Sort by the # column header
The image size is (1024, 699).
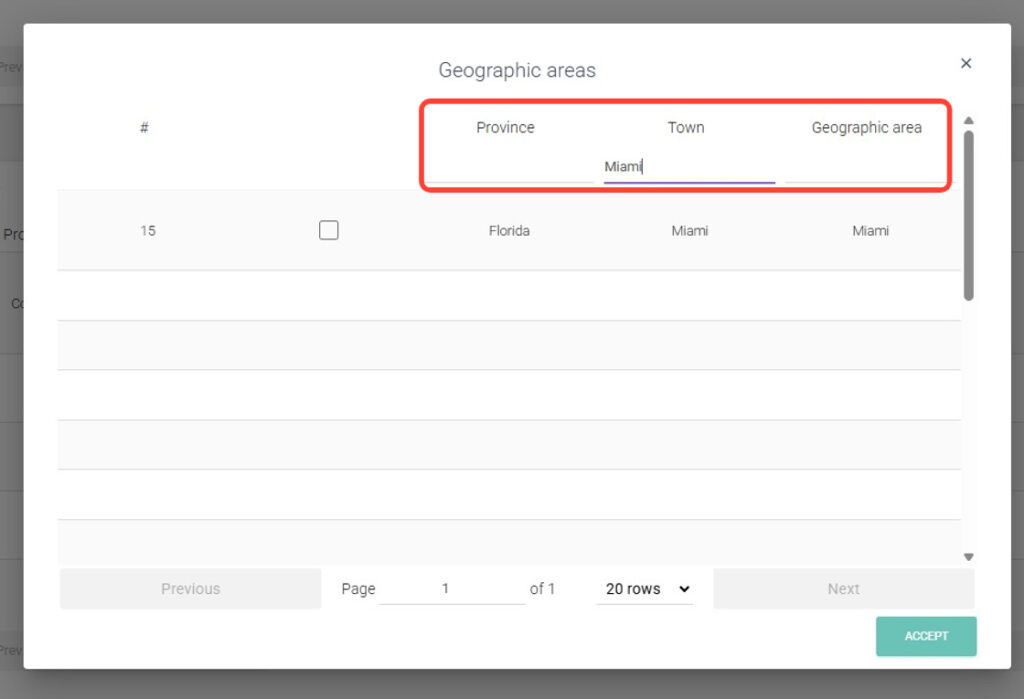click(x=145, y=127)
